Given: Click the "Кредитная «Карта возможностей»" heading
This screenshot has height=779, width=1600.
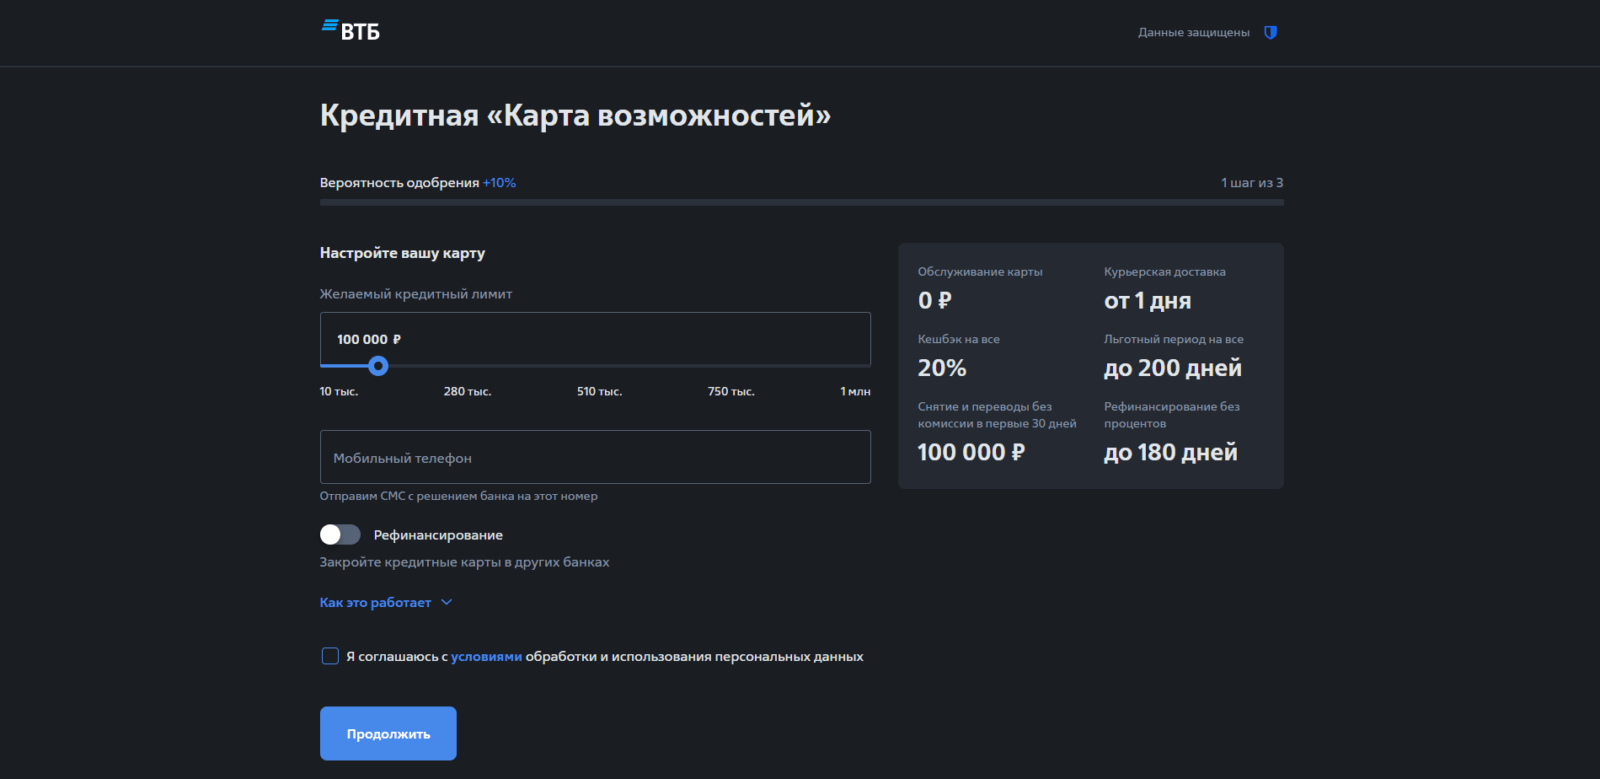Looking at the screenshot, I should click(x=575, y=116).
